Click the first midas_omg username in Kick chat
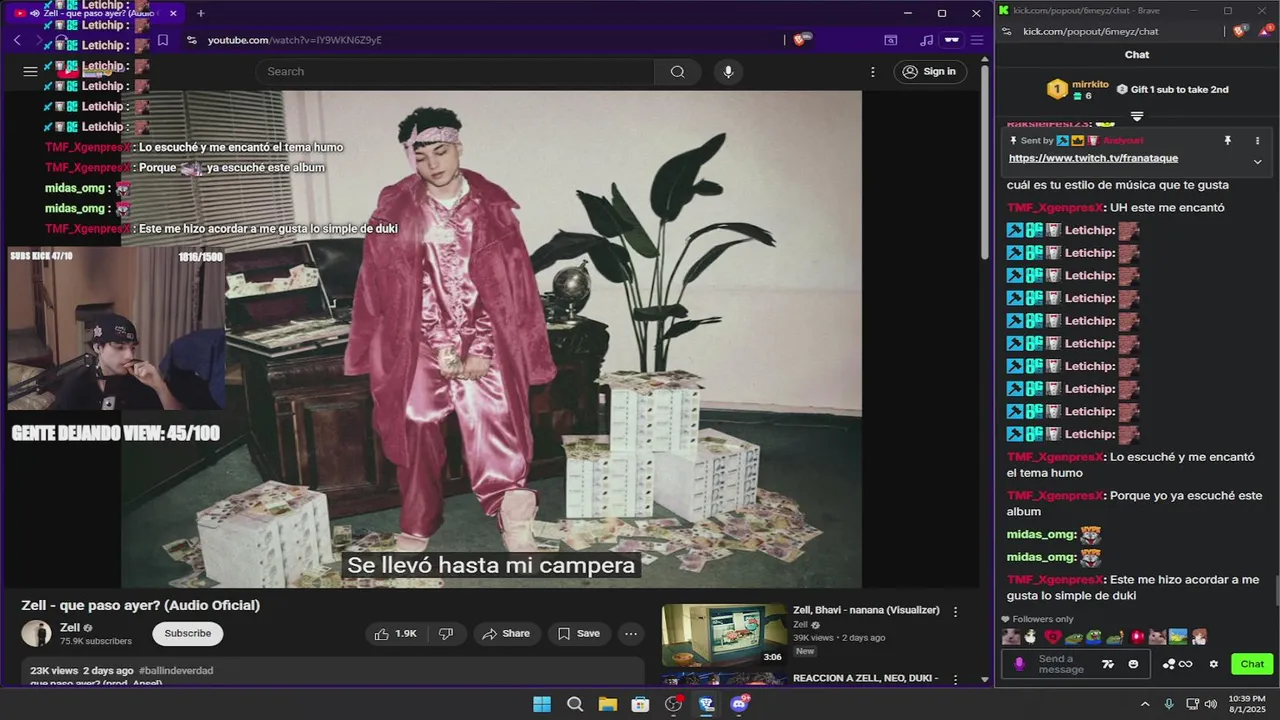Image resolution: width=1280 pixels, height=720 pixels. [x=1041, y=535]
